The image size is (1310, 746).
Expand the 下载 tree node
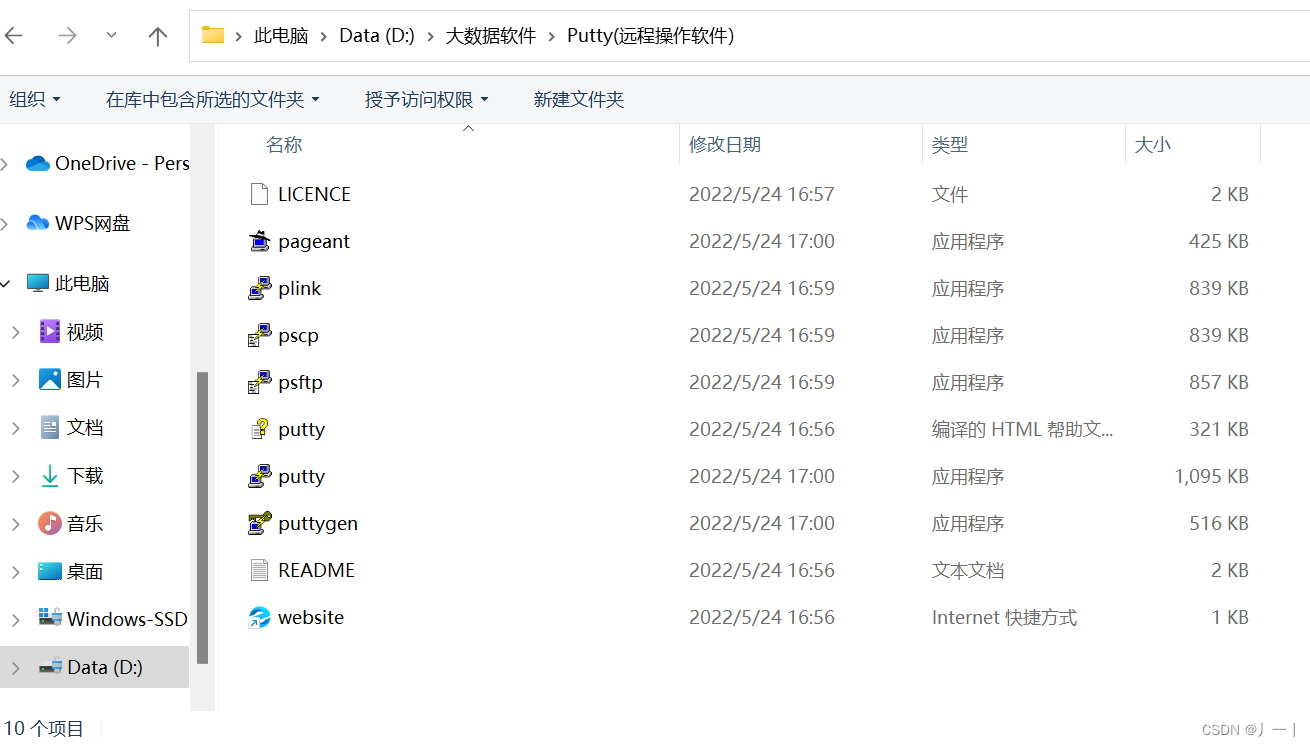coord(15,476)
